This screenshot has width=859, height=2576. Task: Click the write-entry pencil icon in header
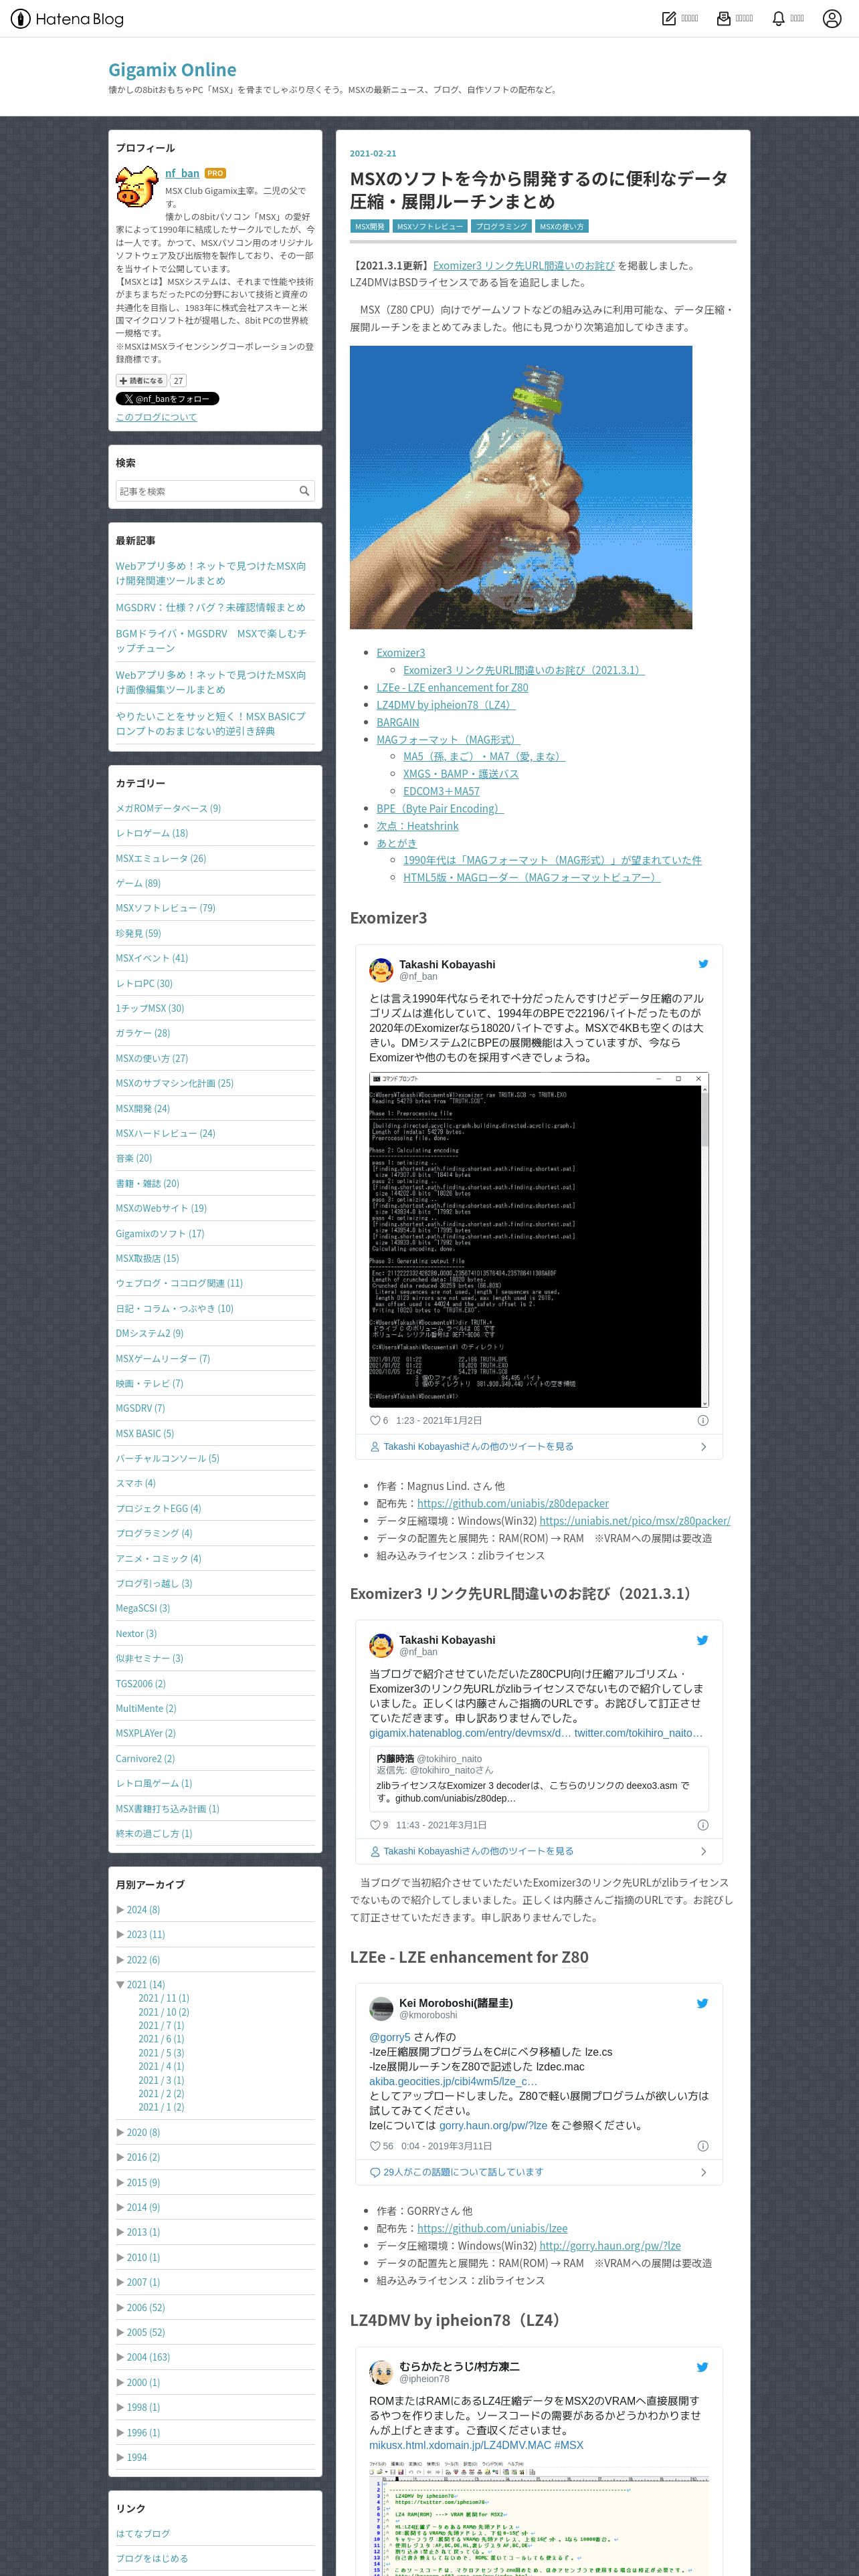(669, 18)
